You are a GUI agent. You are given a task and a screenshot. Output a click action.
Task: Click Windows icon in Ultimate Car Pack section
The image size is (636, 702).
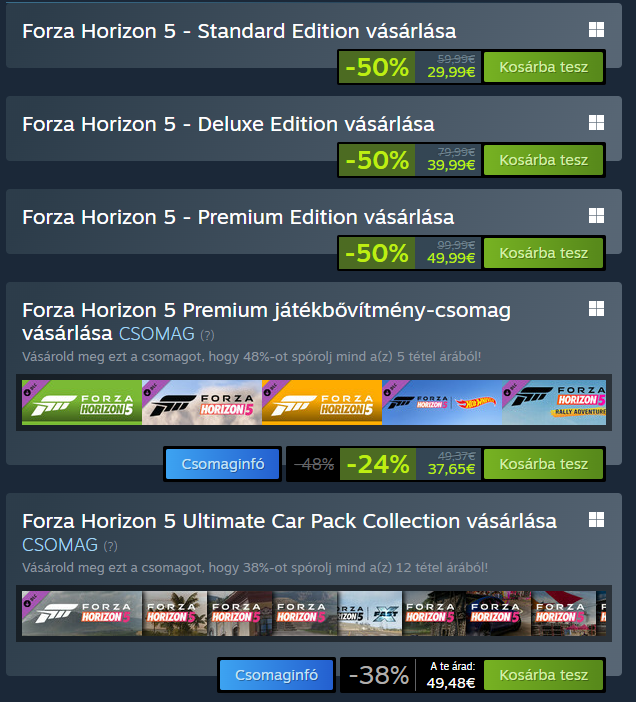pyautogui.click(x=596, y=520)
